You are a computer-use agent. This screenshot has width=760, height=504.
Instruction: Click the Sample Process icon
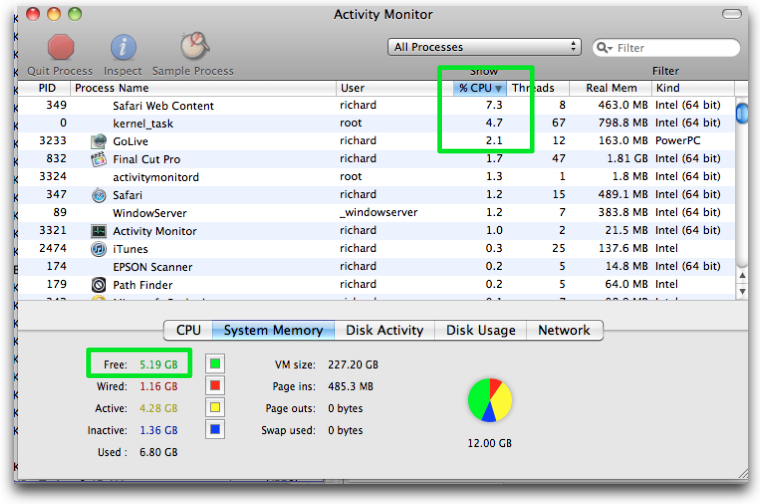194,46
